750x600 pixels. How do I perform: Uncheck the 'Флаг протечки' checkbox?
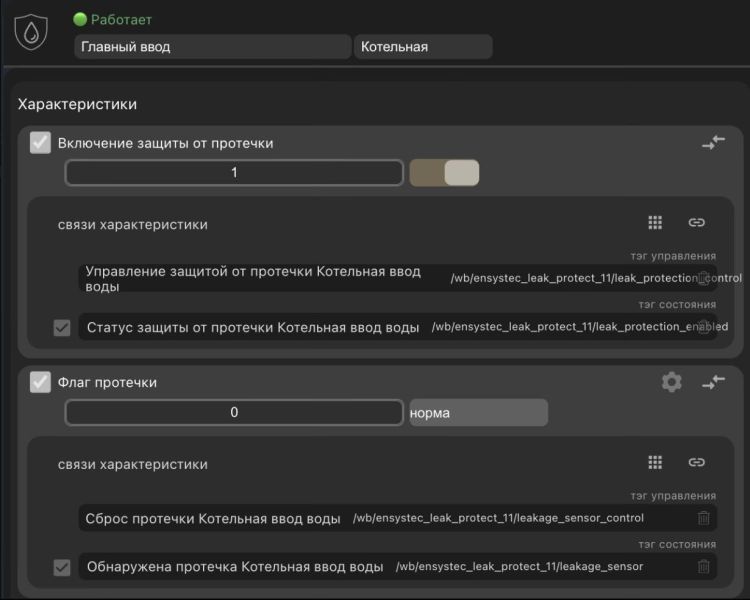(40, 382)
